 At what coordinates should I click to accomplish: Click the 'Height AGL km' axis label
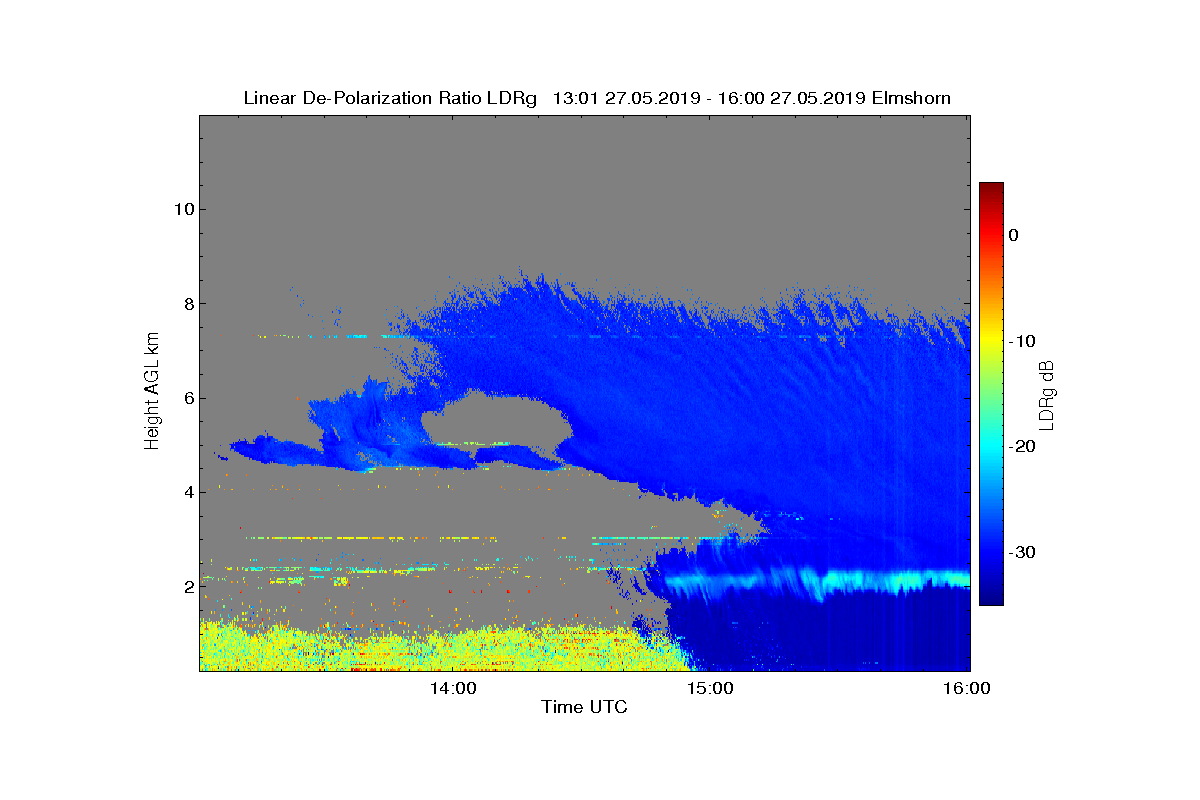[152, 393]
